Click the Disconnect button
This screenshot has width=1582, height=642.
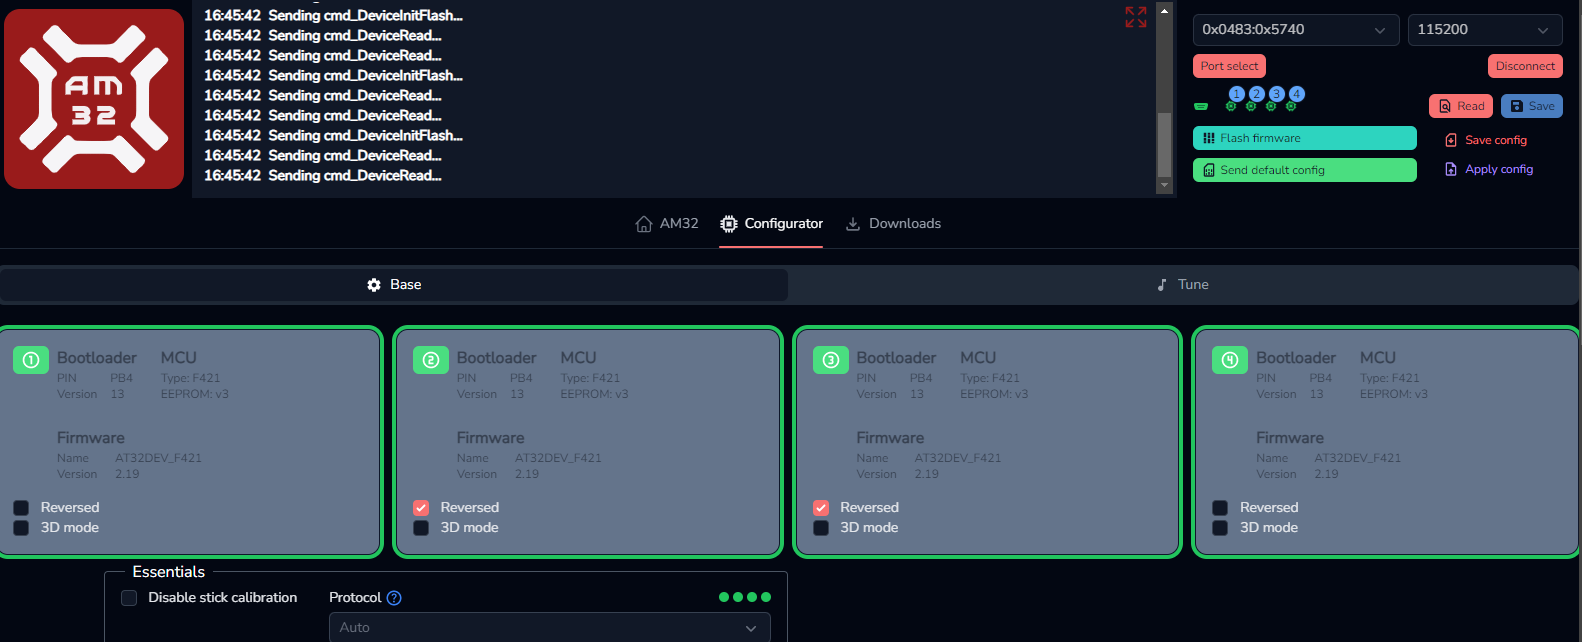[x=1525, y=66]
